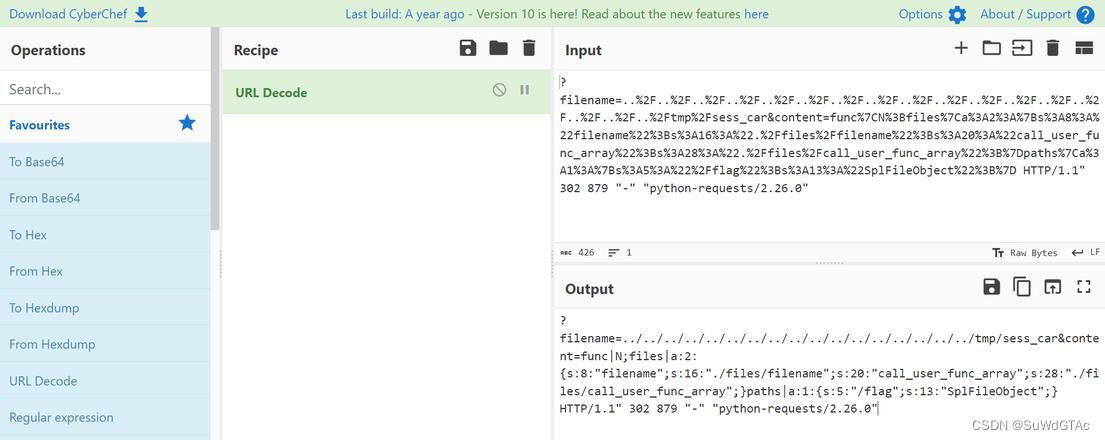Open a folder as input
The height and width of the screenshot is (440, 1105).
(x=992, y=48)
